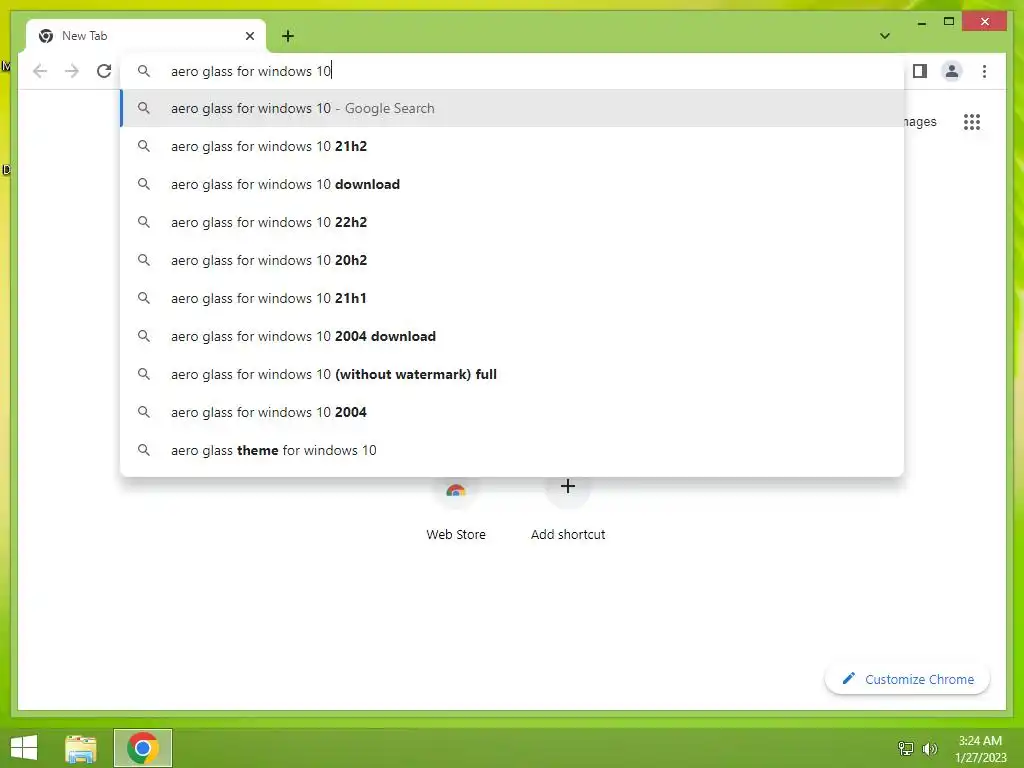Viewport: 1024px width, 768px height.
Task: Click the magnifier icon beside theme suggestion
Action: pyautogui.click(x=144, y=450)
